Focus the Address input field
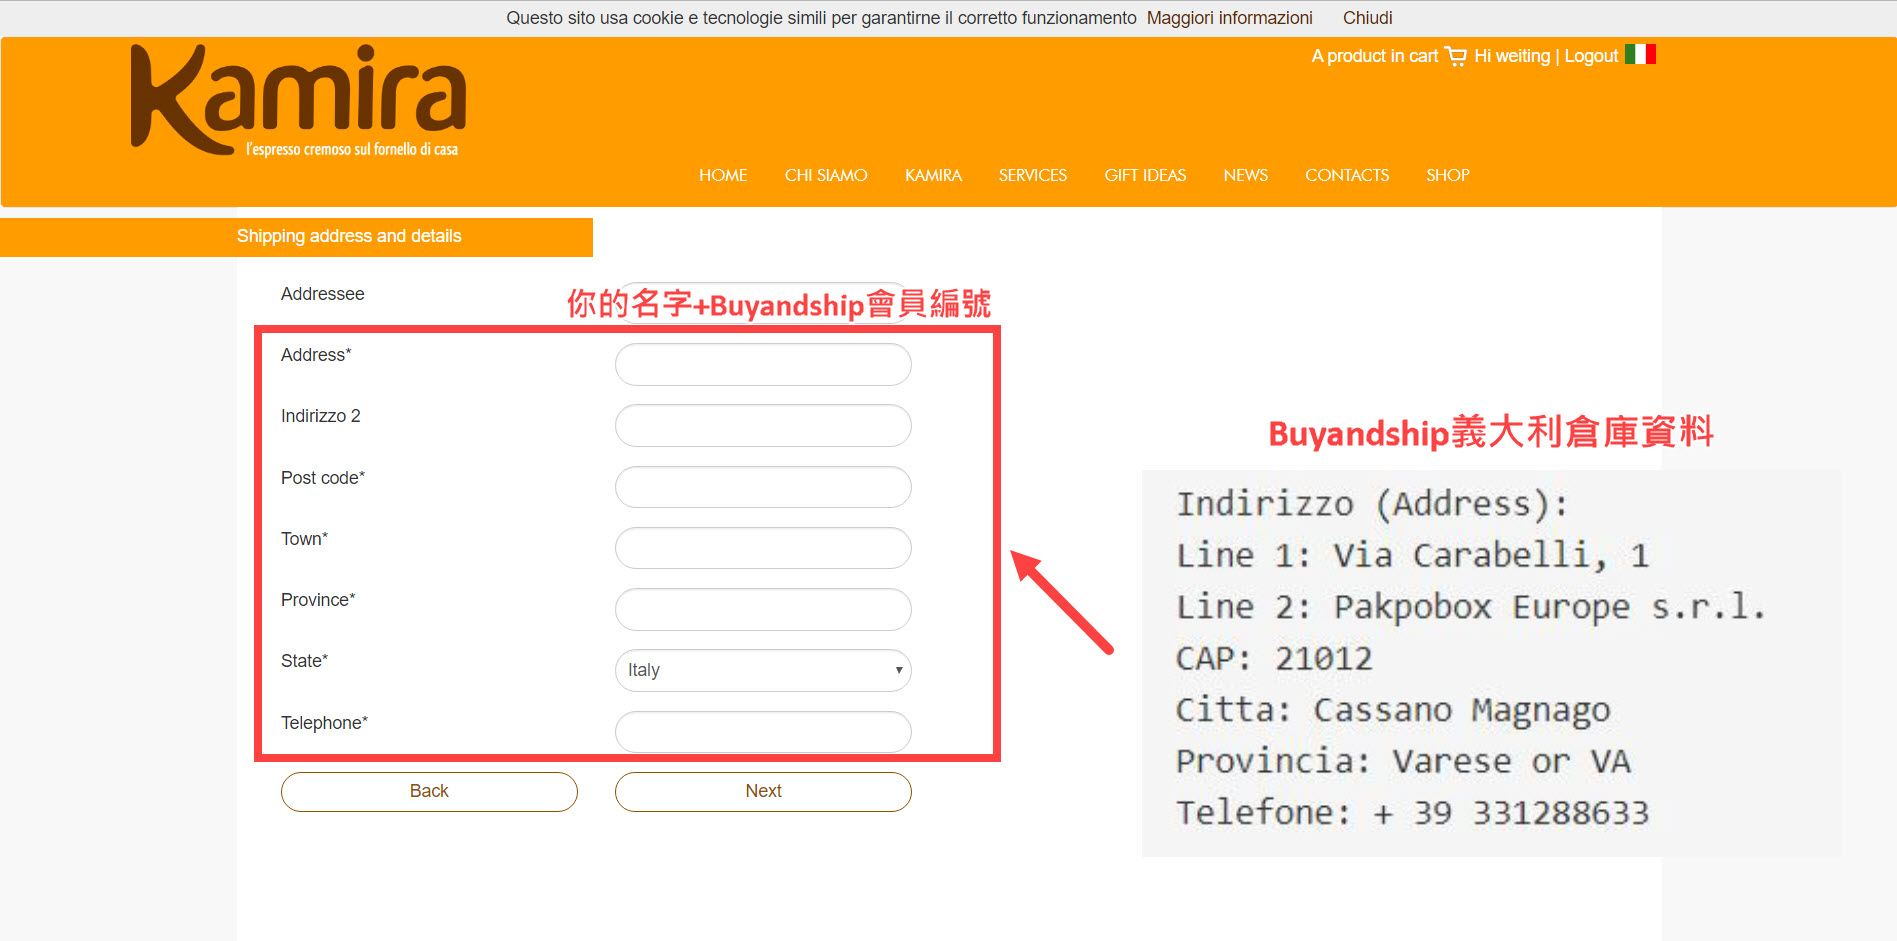Image resolution: width=1897 pixels, height=941 pixels. click(x=763, y=365)
